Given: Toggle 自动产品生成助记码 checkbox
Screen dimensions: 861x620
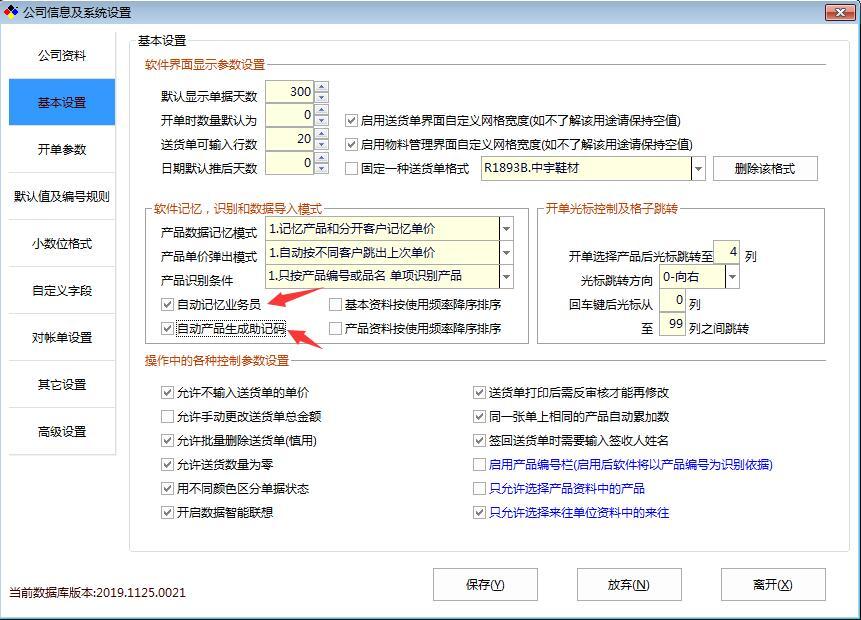Looking at the screenshot, I should (167, 328).
